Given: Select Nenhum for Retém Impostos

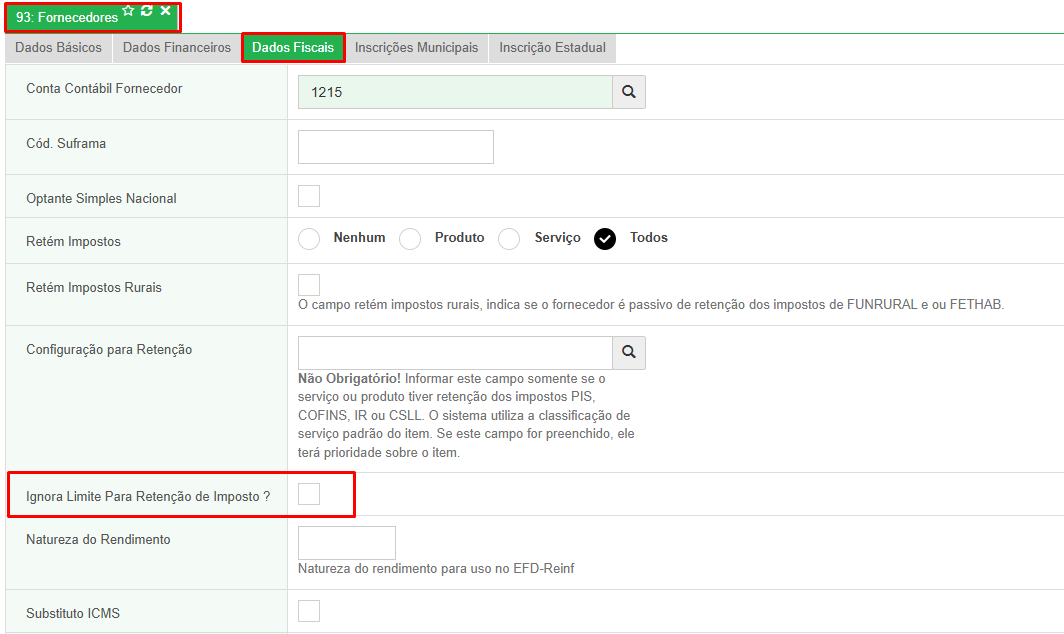Looking at the screenshot, I should [x=309, y=239].
